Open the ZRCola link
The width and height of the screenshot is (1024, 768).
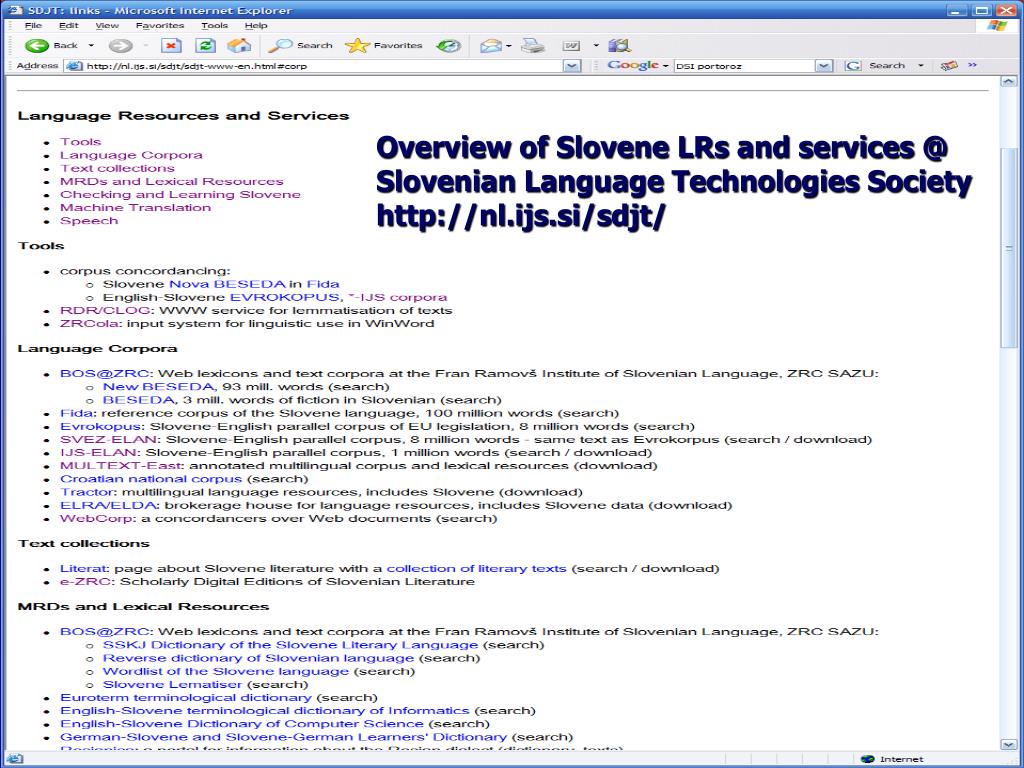point(89,323)
